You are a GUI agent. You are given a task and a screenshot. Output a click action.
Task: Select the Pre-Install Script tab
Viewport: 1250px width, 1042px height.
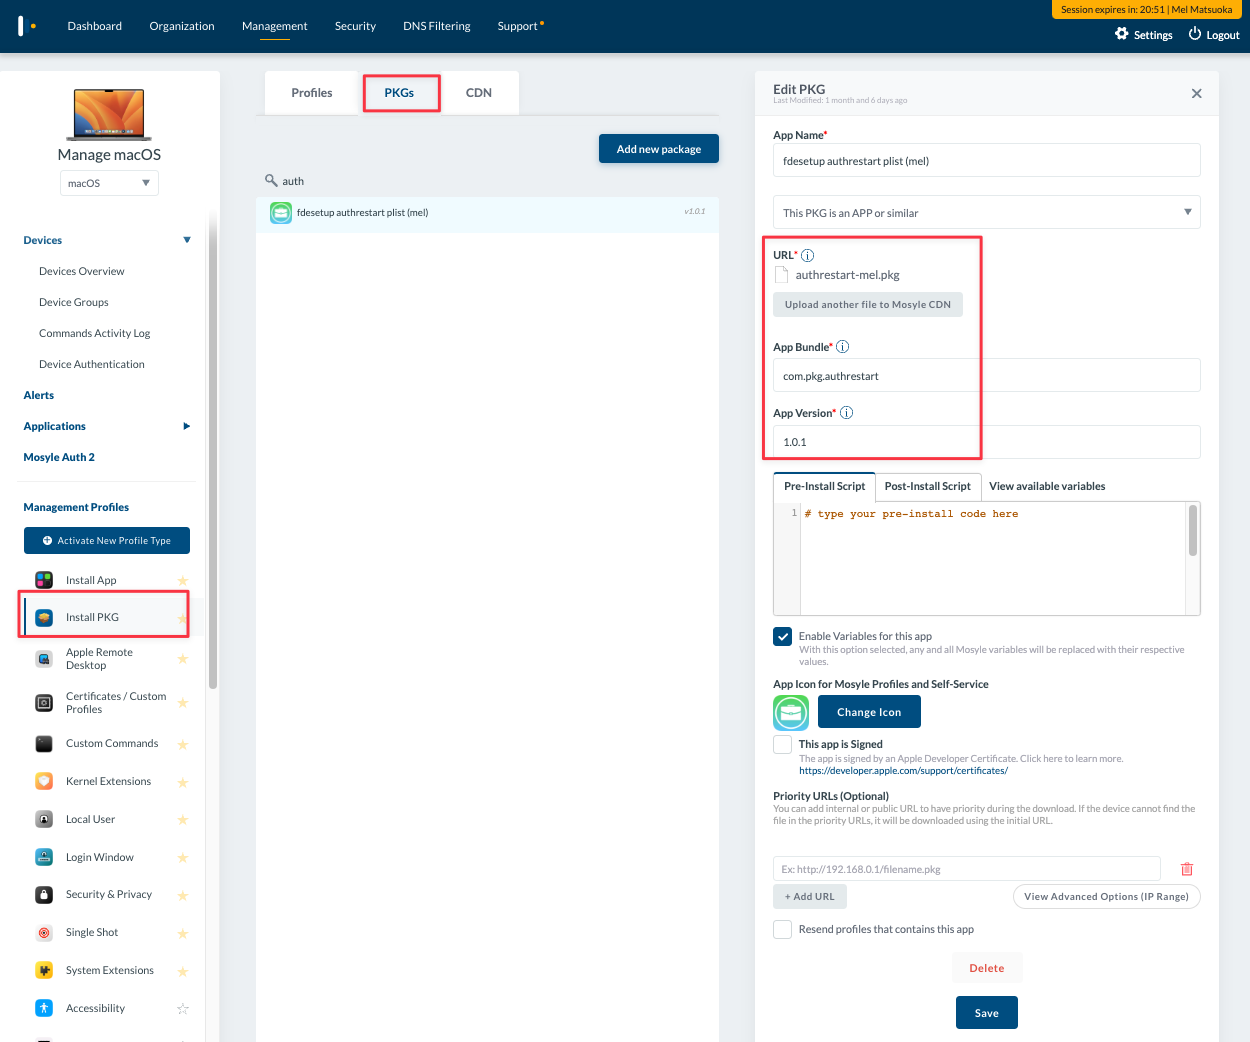(825, 486)
